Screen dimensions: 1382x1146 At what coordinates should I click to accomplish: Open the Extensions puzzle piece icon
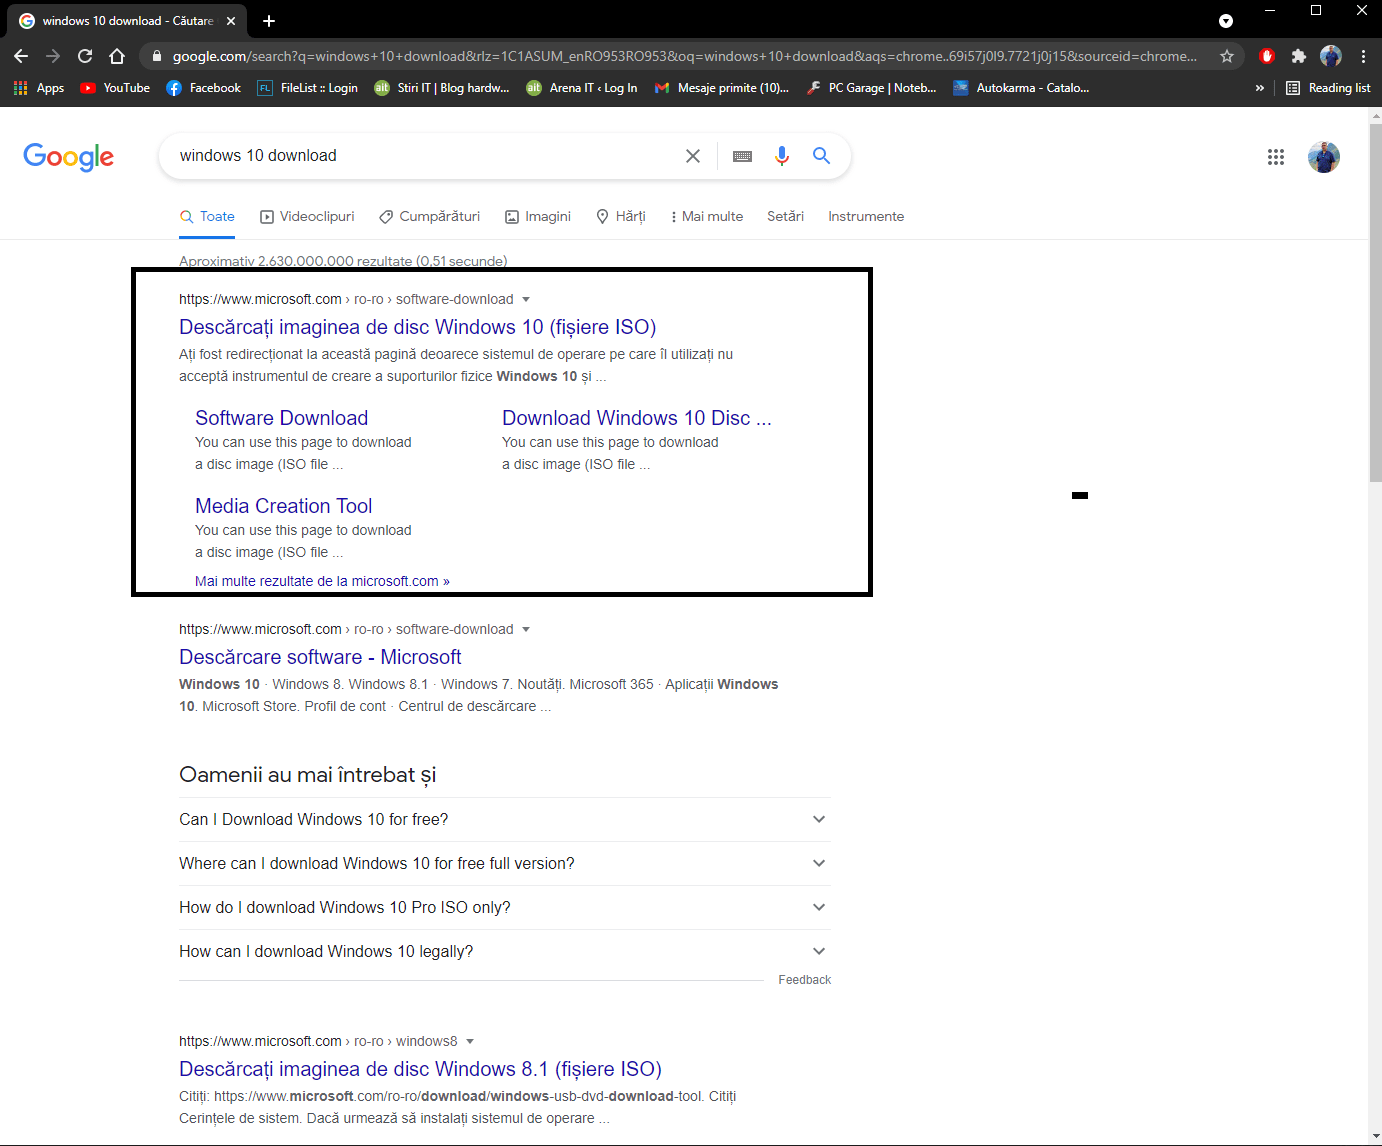point(1299,56)
